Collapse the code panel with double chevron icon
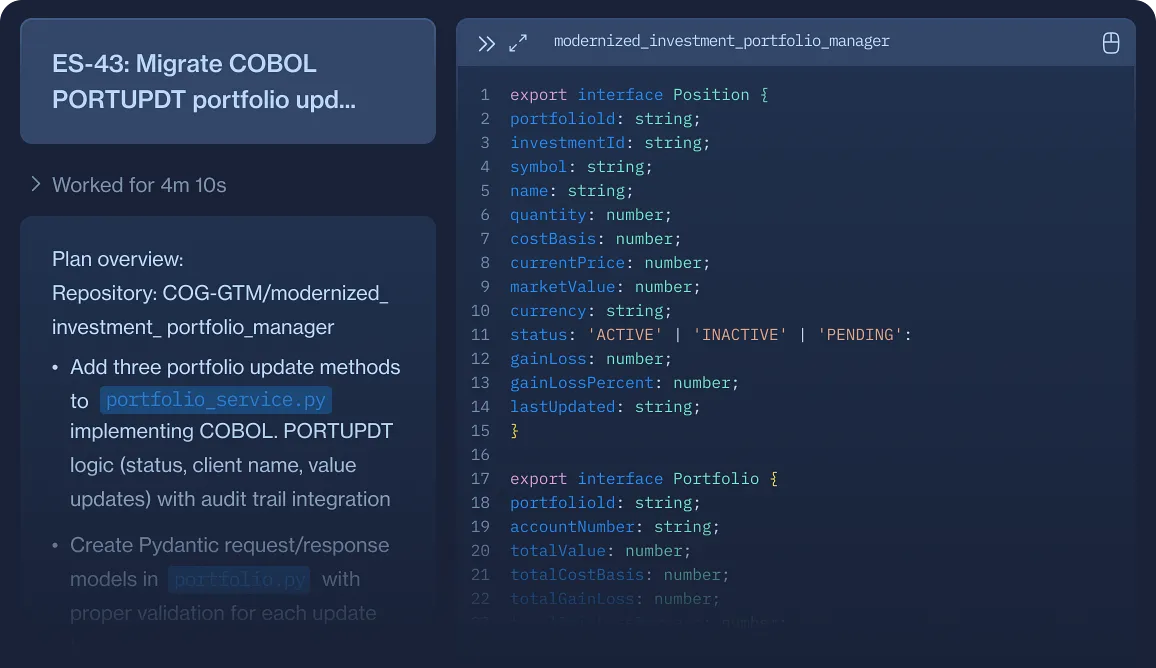 (x=486, y=44)
